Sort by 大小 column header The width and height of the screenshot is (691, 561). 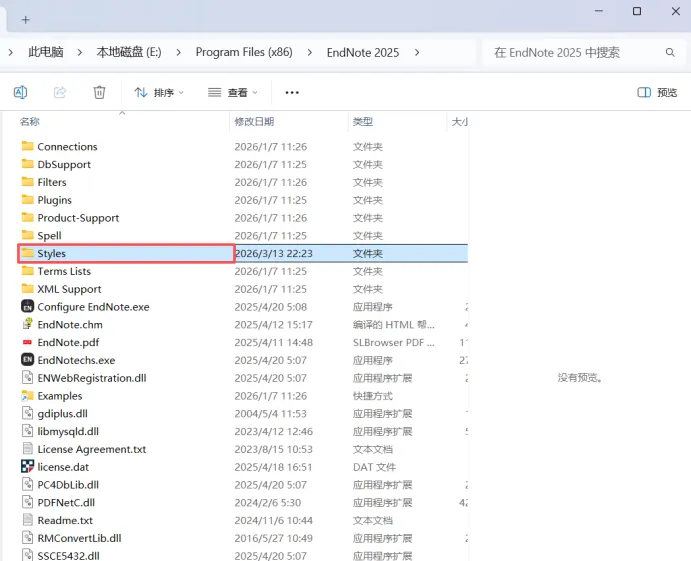pos(459,122)
